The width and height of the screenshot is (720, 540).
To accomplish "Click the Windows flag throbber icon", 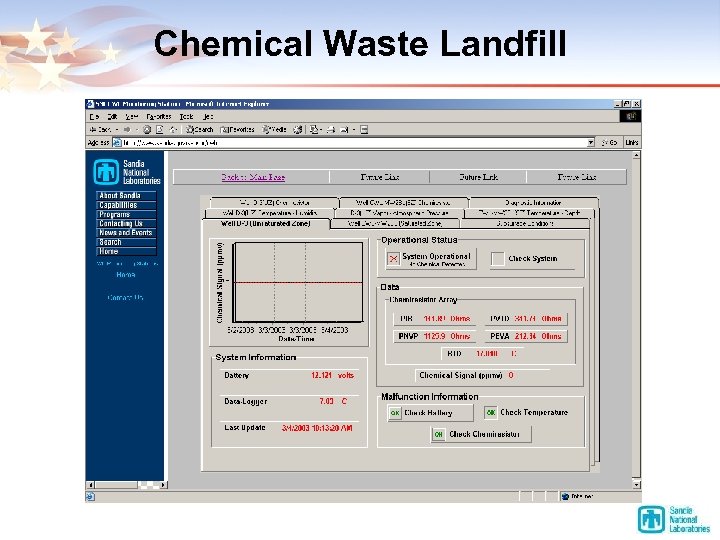I will pyautogui.click(x=630, y=116).
